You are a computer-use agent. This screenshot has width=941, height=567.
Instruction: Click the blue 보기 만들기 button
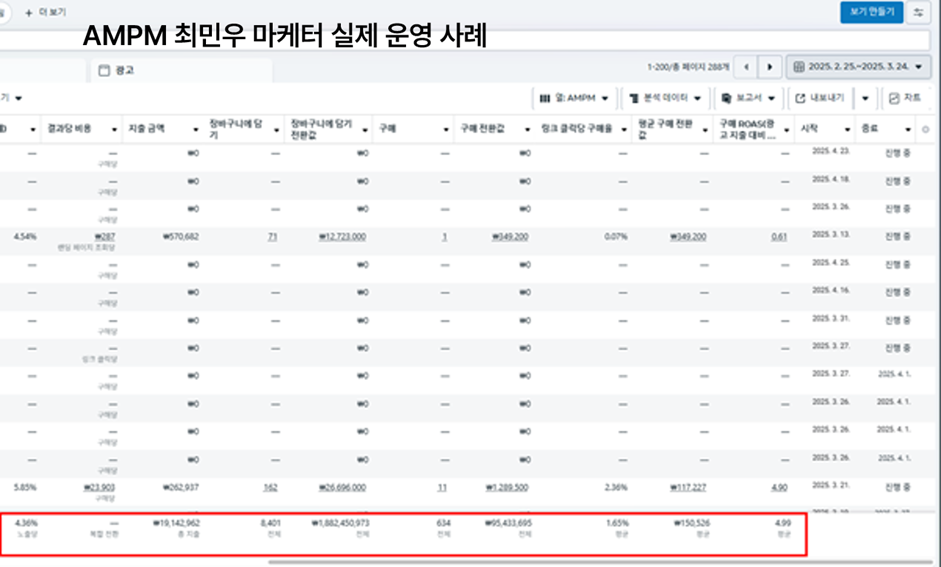point(871,12)
